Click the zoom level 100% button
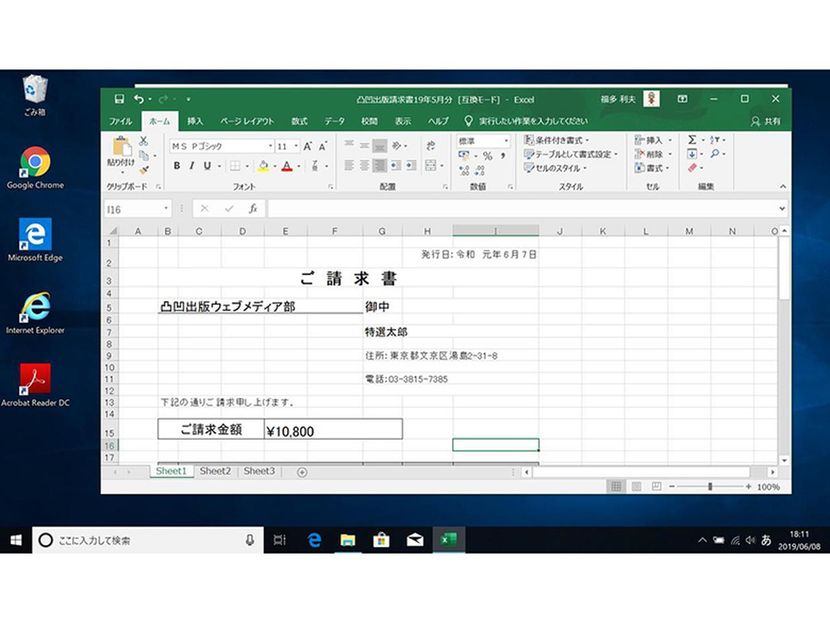Image resolution: width=830 pixels, height=623 pixels. [x=768, y=487]
